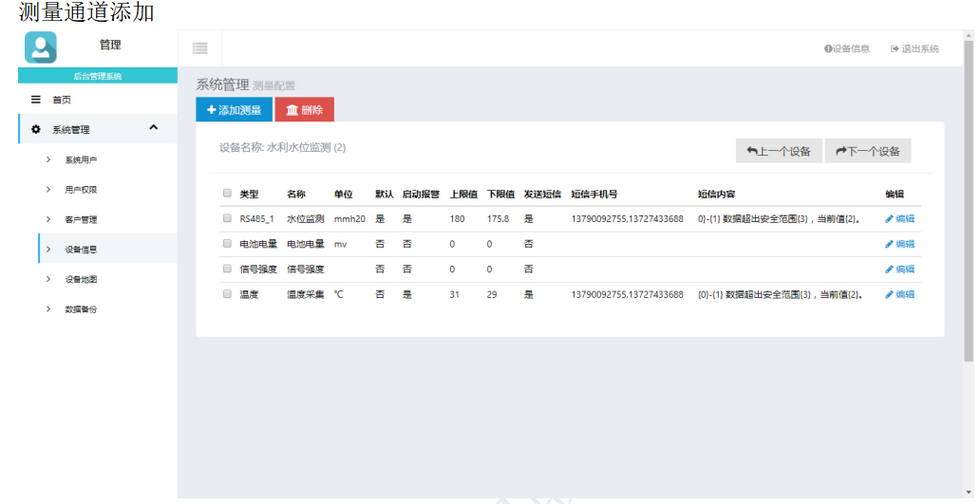The width and height of the screenshot is (980, 504).
Task: Open 设备地图 in sidebar menu
Action: pyautogui.click(x=80, y=280)
